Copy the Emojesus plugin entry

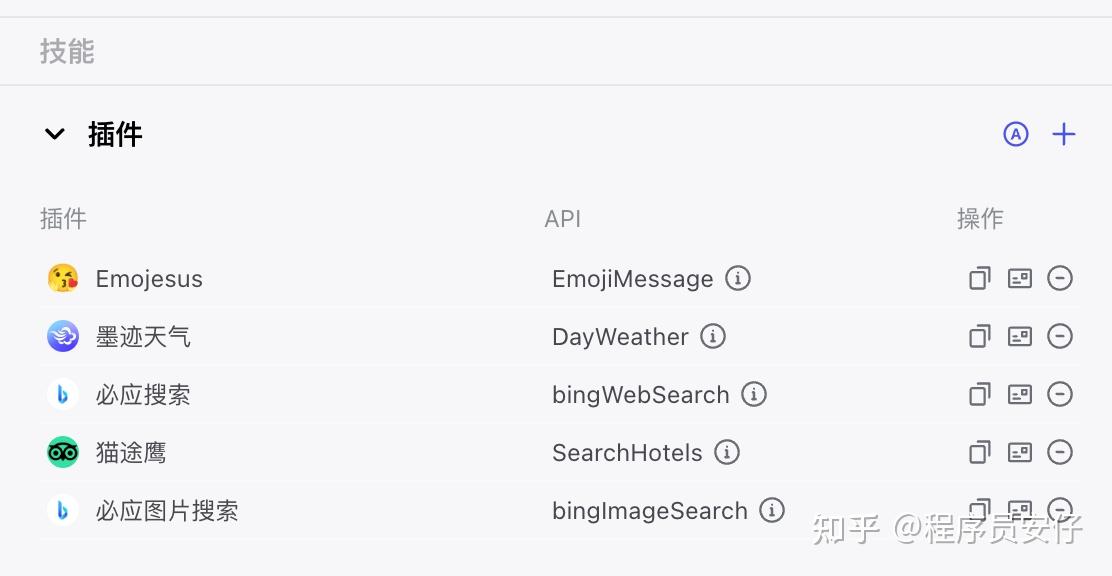(x=979, y=278)
